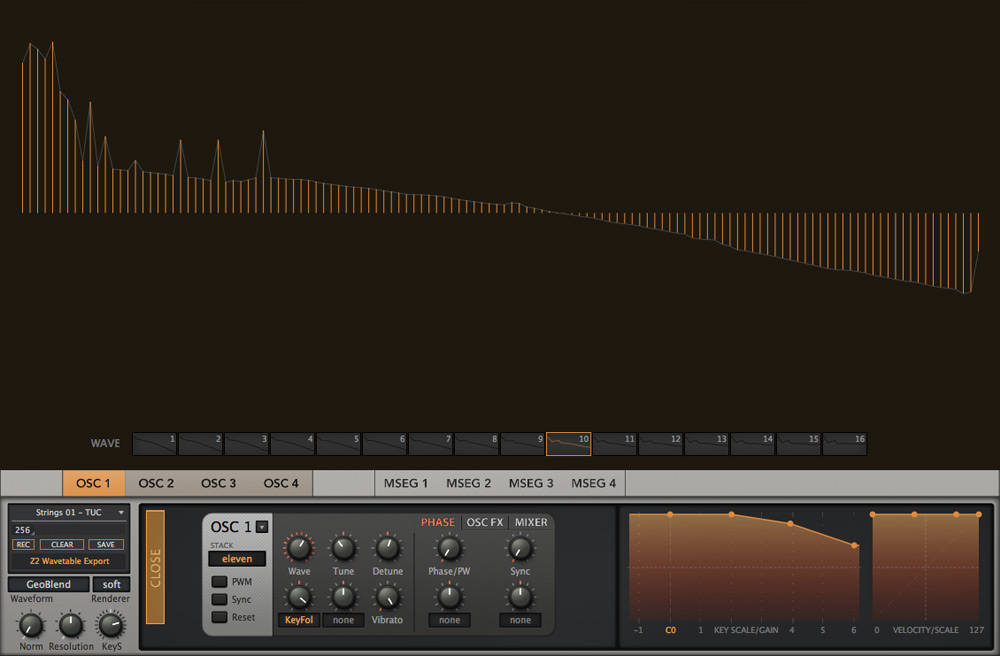Expand the OSC 1 arrow menu

pyautogui.click(x=262, y=527)
